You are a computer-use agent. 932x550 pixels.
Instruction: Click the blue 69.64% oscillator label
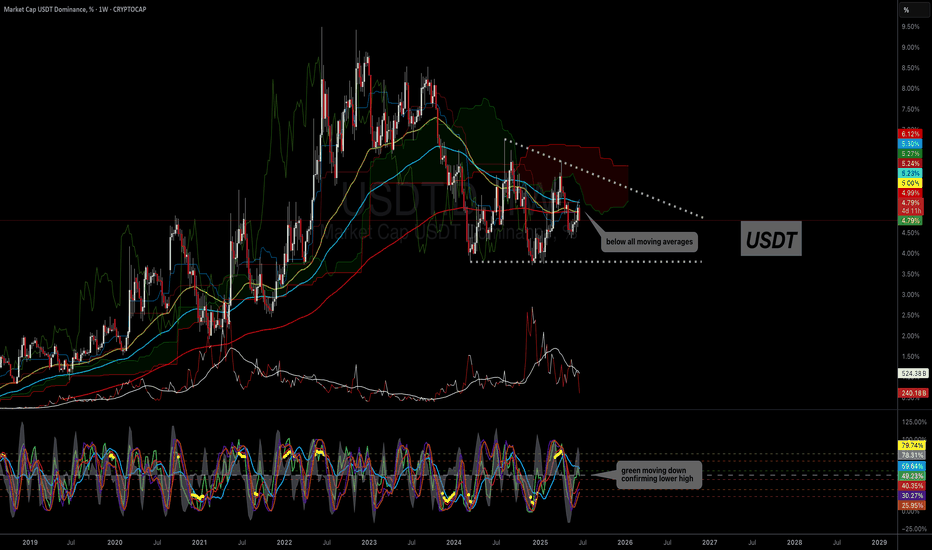point(912,466)
